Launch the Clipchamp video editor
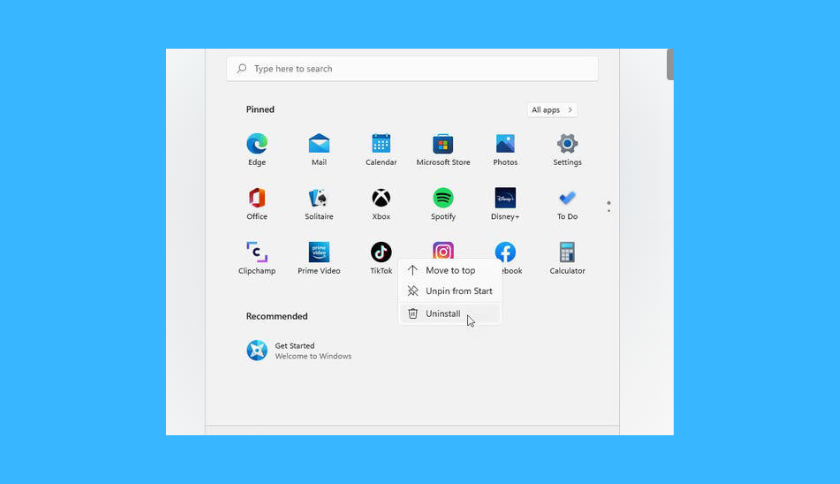Image resolution: width=840 pixels, height=484 pixels. tap(257, 252)
